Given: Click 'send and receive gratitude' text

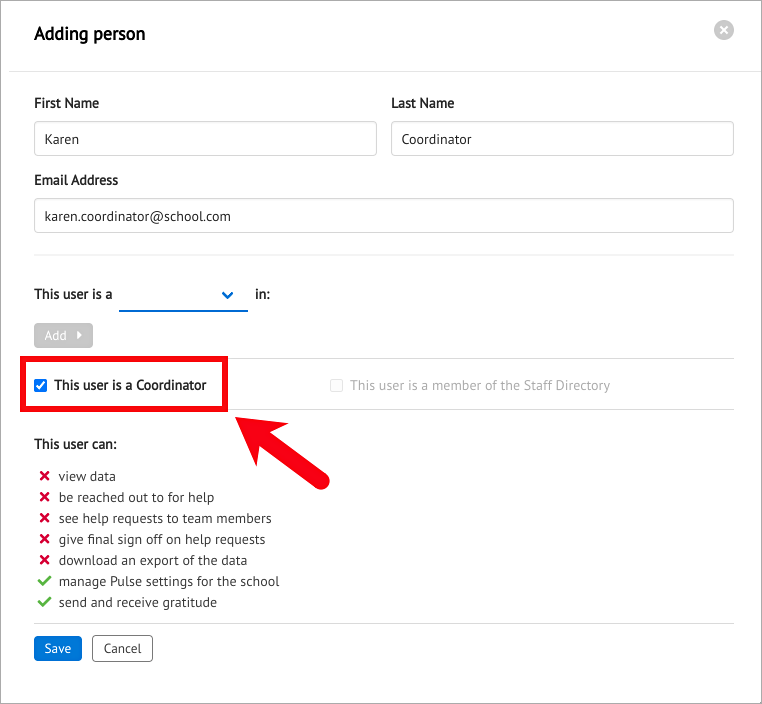Looking at the screenshot, I should [x=138, y=602].
